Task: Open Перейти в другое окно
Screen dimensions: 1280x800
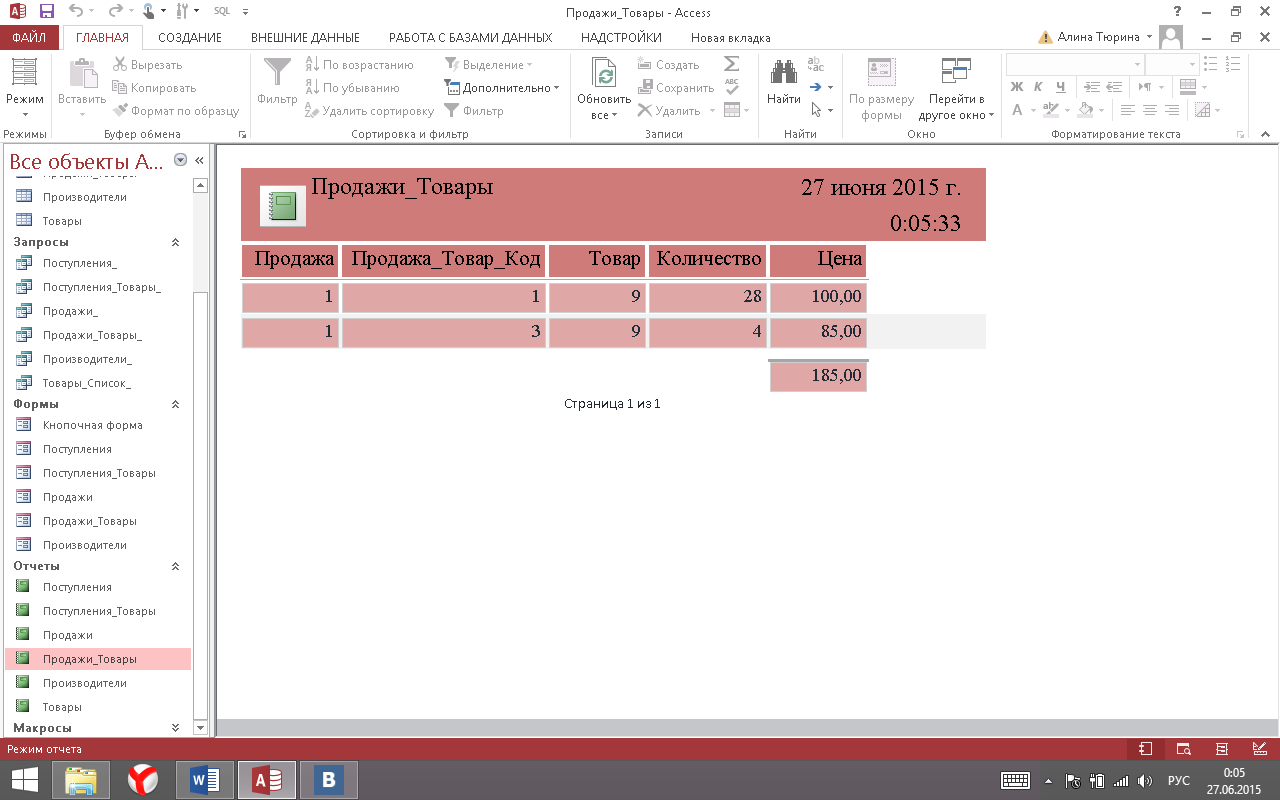Action: pos(957,88)
